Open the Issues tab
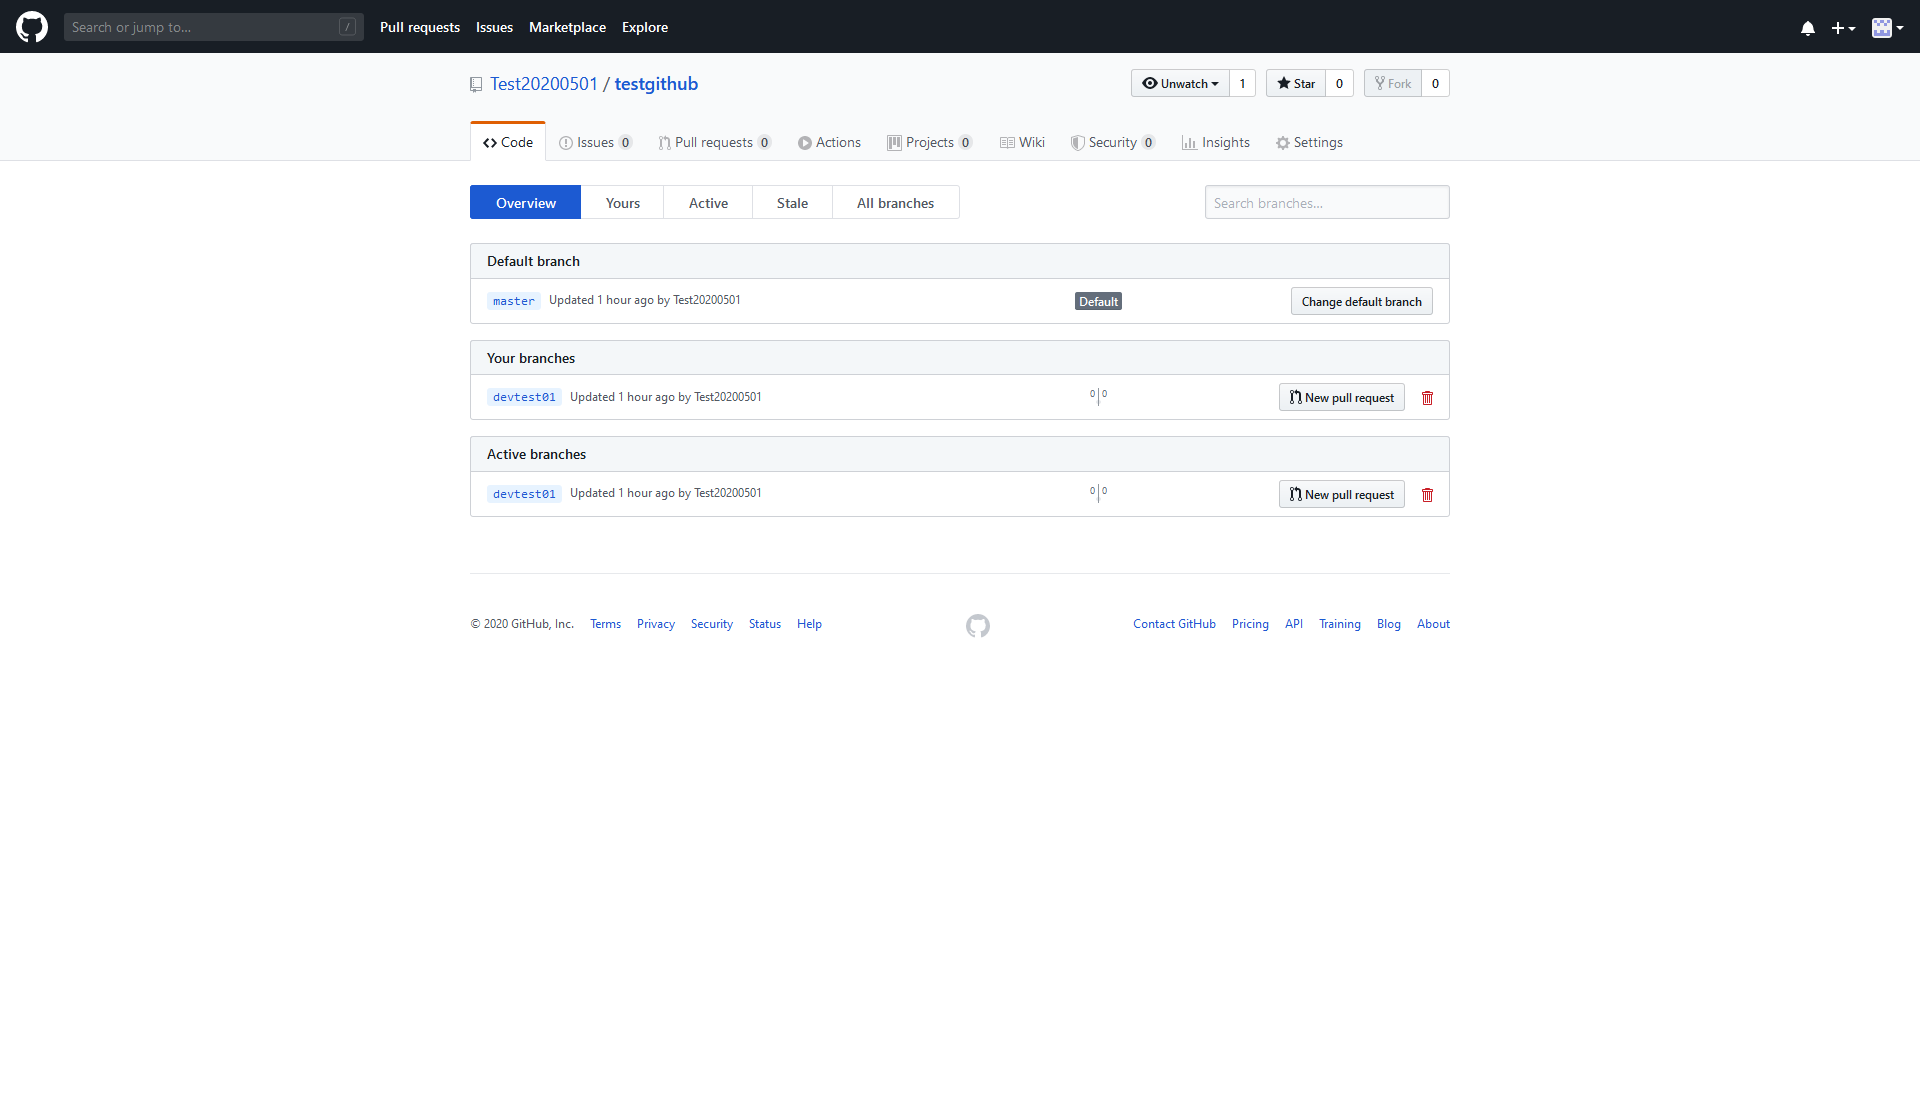 click(595, 142)
